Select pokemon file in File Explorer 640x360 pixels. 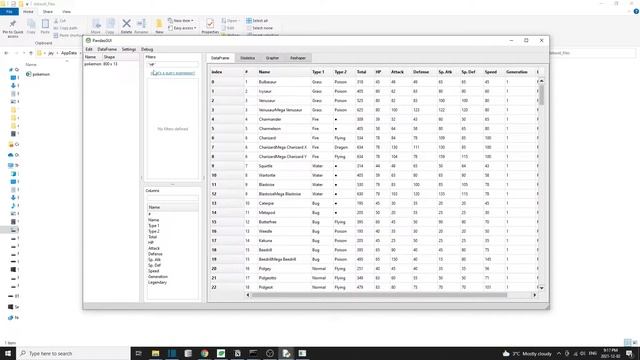(x=38, y=74)
